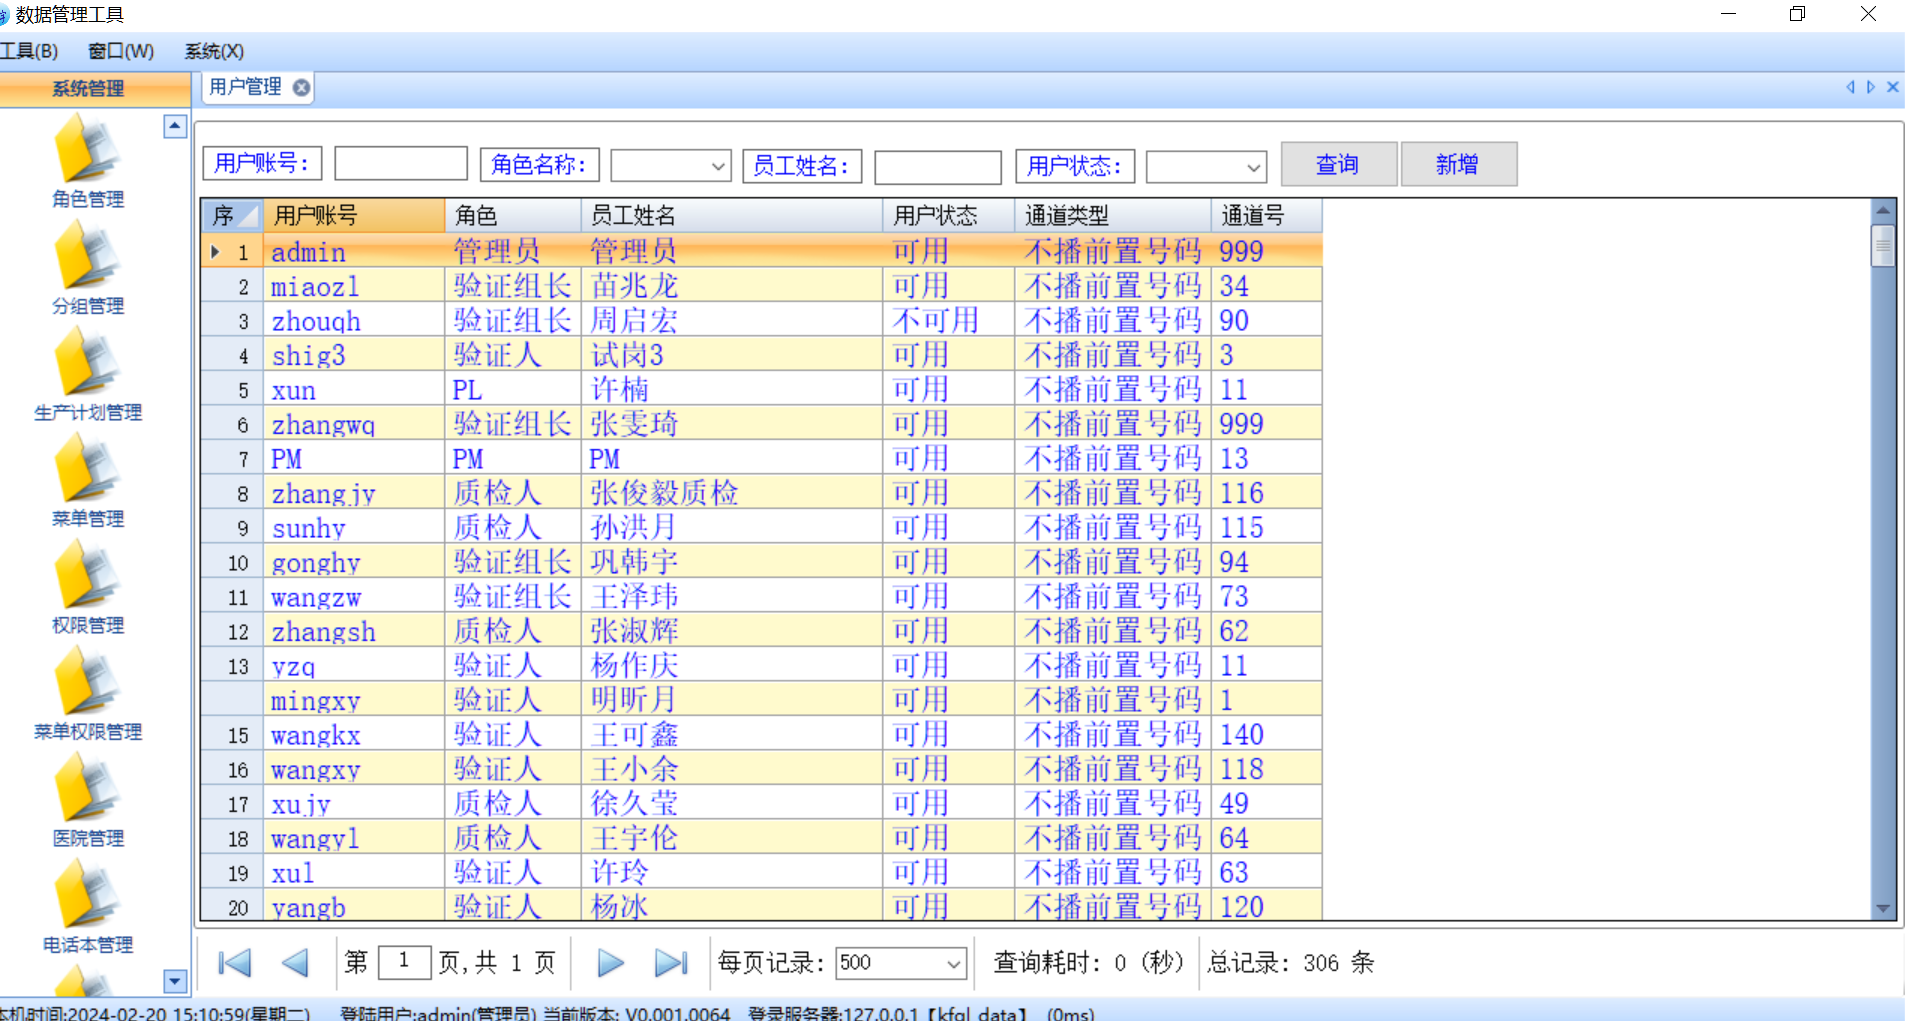Viewport: 1905px width, 1021px height.
Task: Open 系统(X) menu
Action: (x=214, y=51)
